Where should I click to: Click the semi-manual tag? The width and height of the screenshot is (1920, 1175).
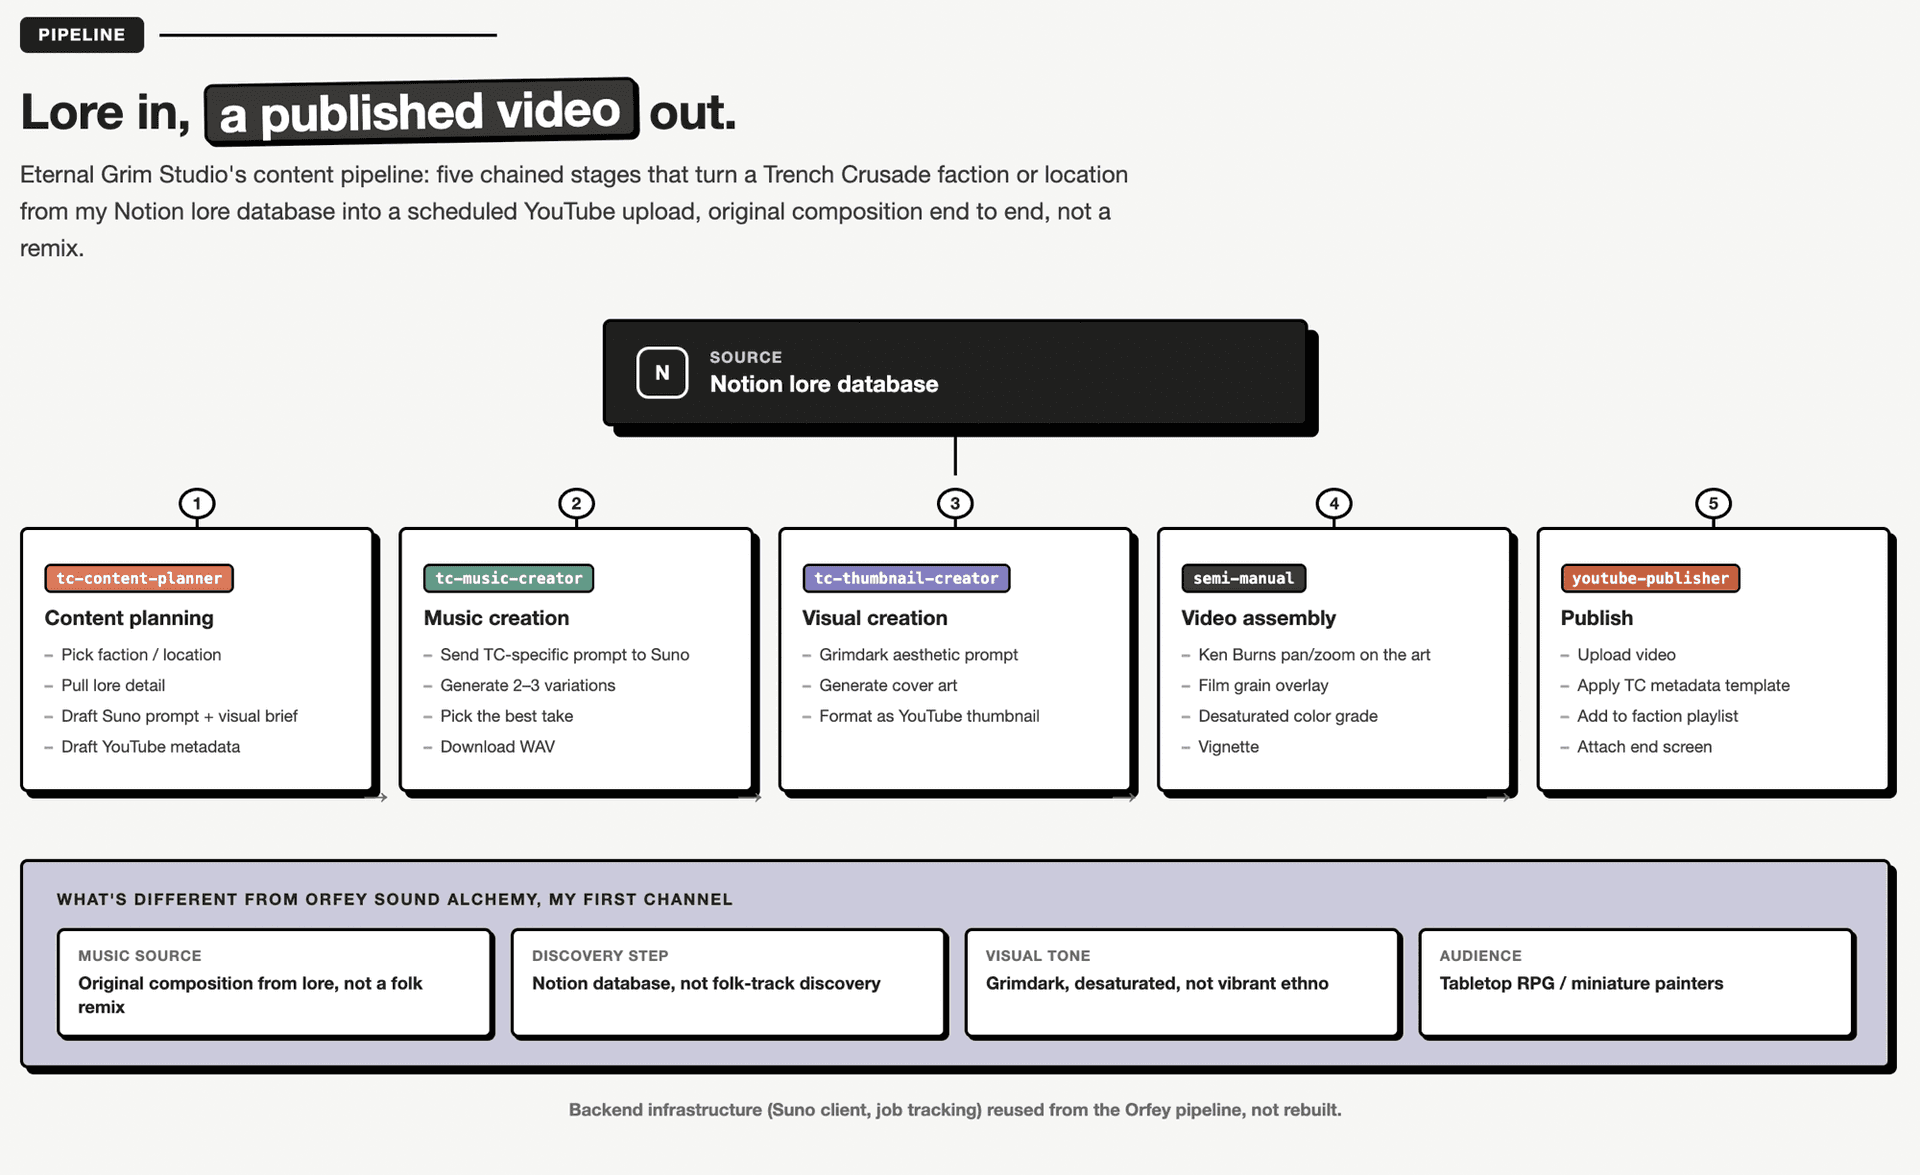tap(1243, 578)
